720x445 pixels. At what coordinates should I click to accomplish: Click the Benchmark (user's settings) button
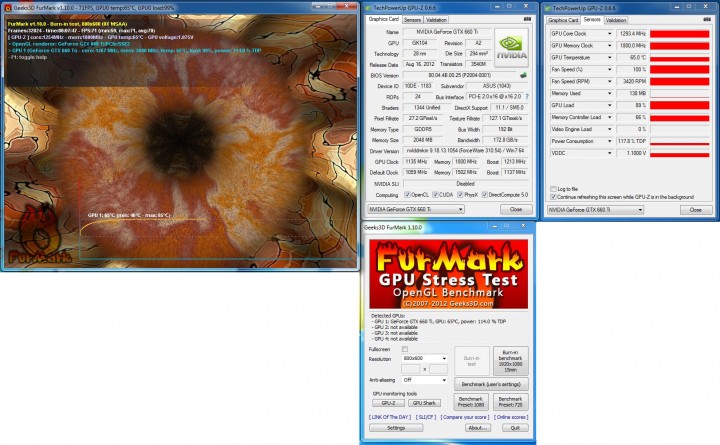point(491,384)
